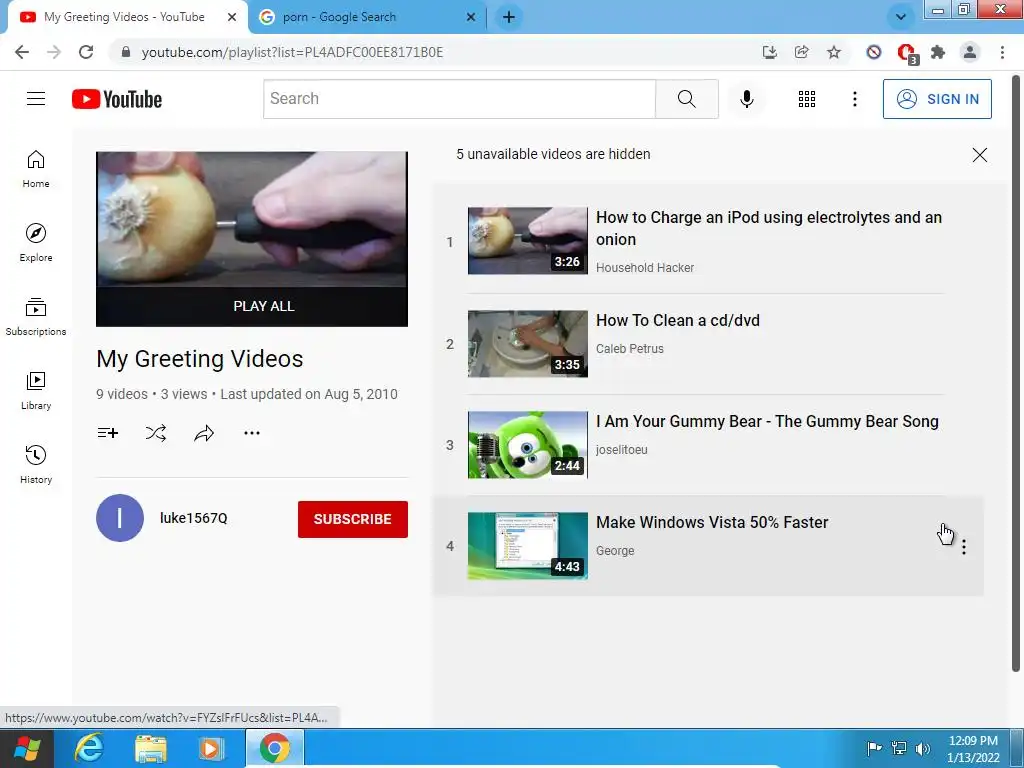Screen dimensions: 1024x768
Task: Click the address bar URL
Action: click(x=293, y=52)
